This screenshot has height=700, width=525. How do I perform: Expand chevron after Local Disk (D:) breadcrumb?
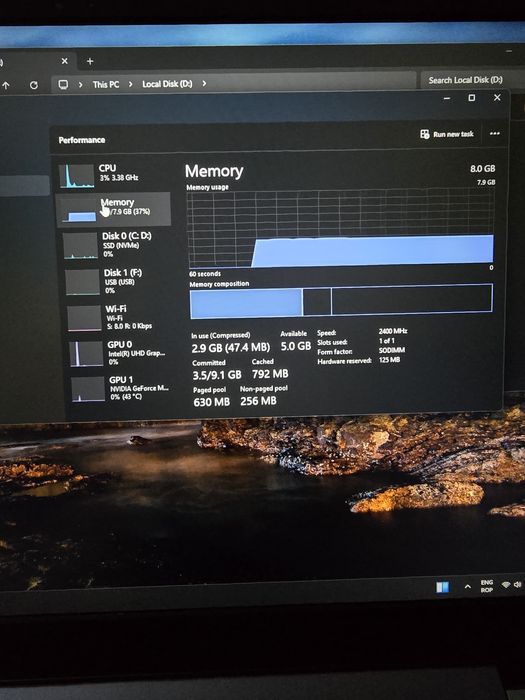(x=204, y=83)
